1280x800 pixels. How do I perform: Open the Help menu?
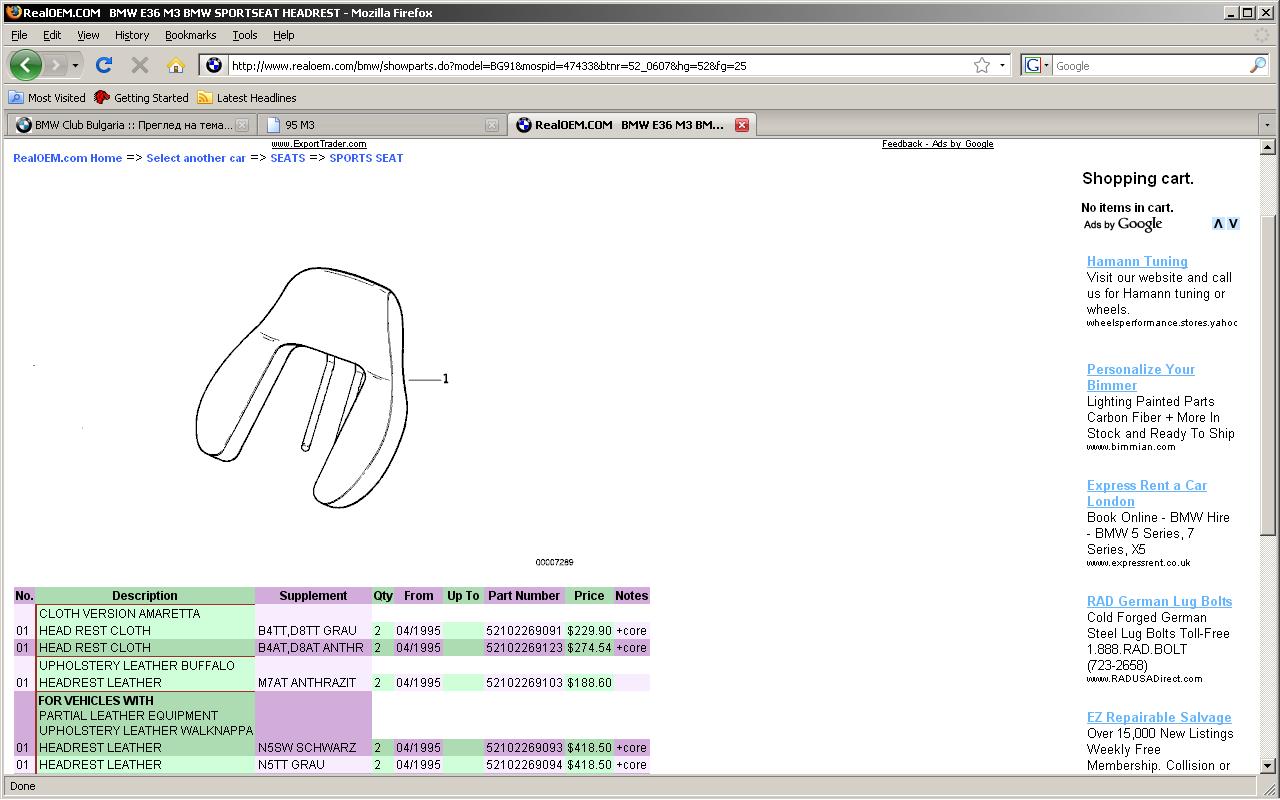pos(284,35)
